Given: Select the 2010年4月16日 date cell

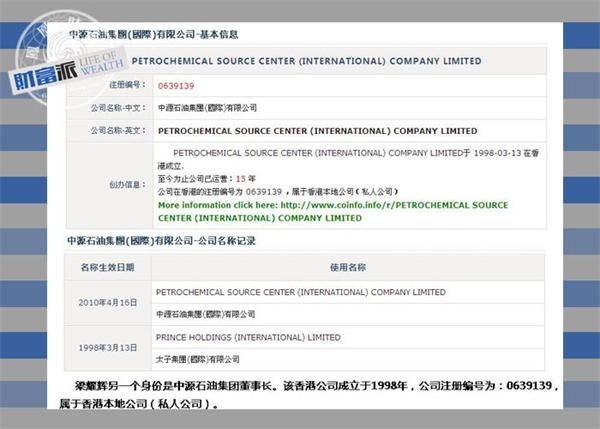Looking at the screenshot, I should point(108,303).
